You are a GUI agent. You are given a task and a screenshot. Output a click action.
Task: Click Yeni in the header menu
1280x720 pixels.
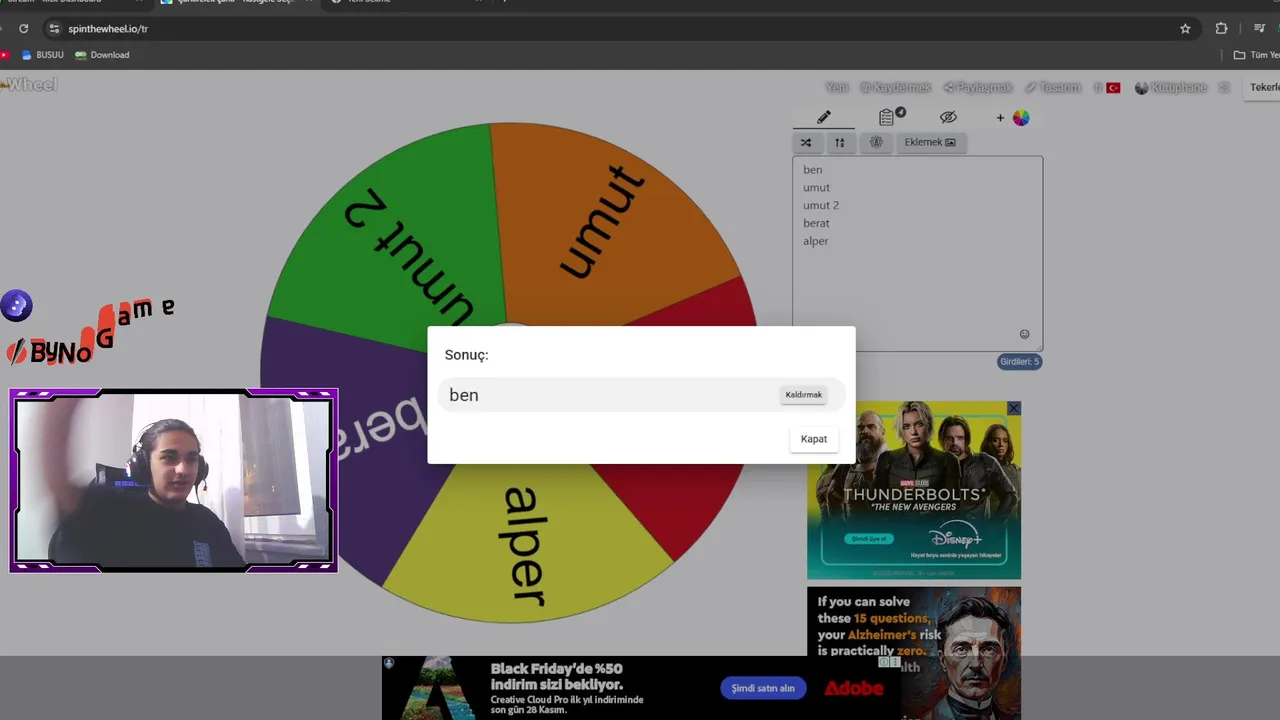(836, 88)
